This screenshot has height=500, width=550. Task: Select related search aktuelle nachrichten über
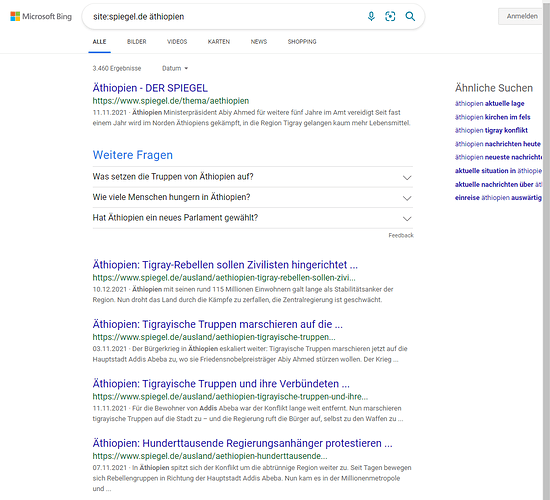coord(498,185)
